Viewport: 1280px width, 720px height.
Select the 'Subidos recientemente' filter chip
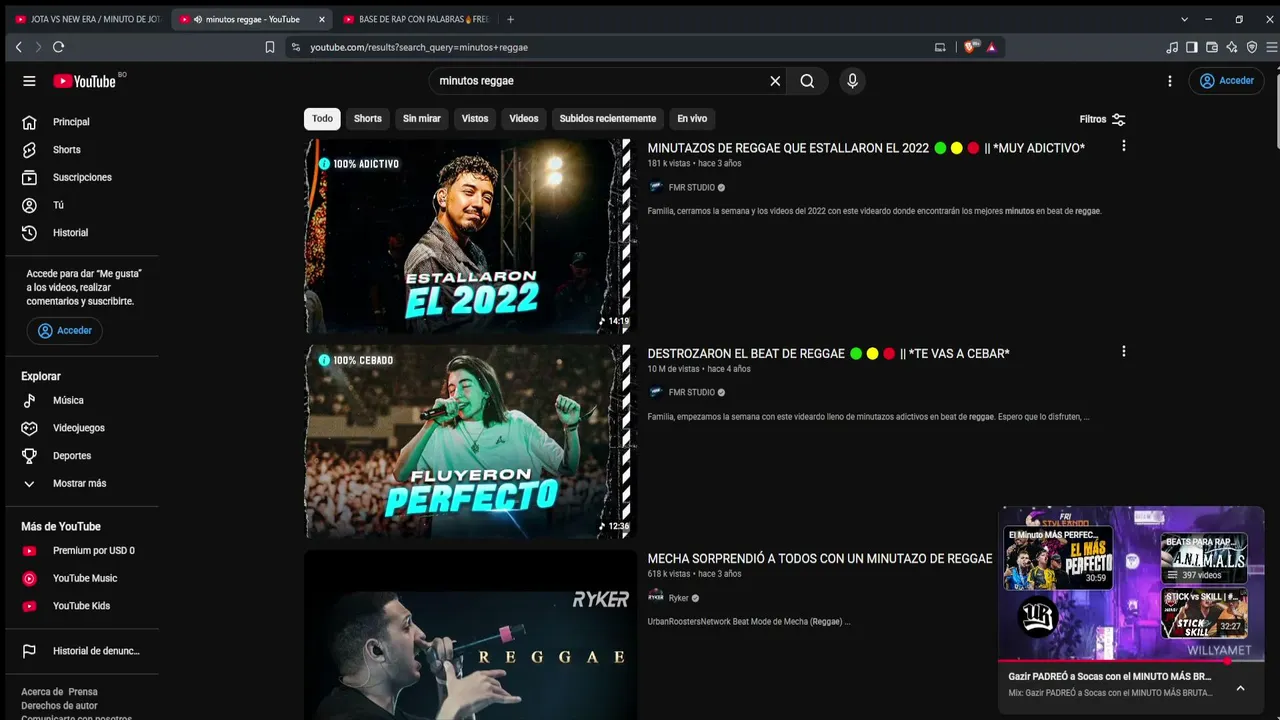coord(608,119)
